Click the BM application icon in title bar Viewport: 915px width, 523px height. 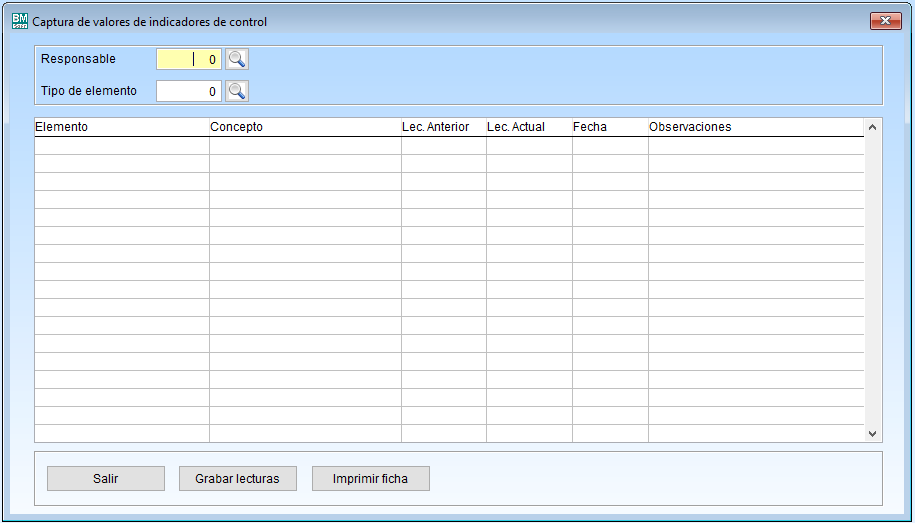19,20
